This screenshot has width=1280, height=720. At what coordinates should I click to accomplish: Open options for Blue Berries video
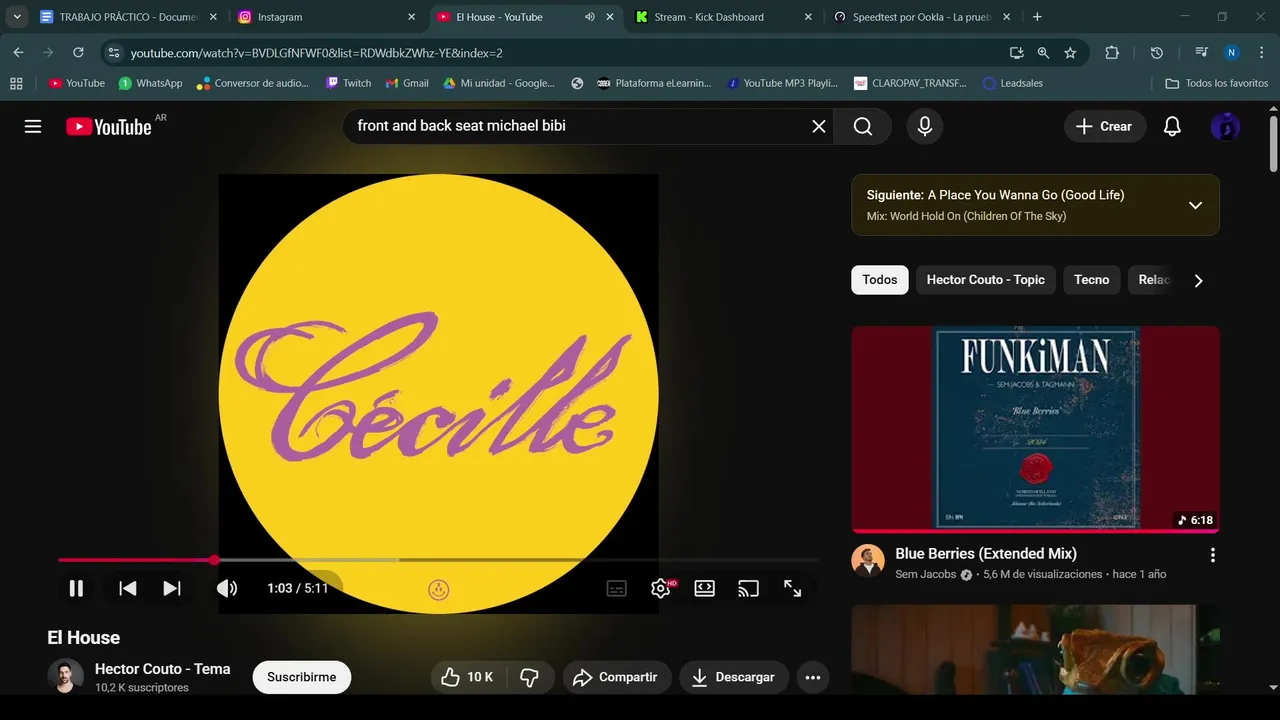[x=1213, y=555]
